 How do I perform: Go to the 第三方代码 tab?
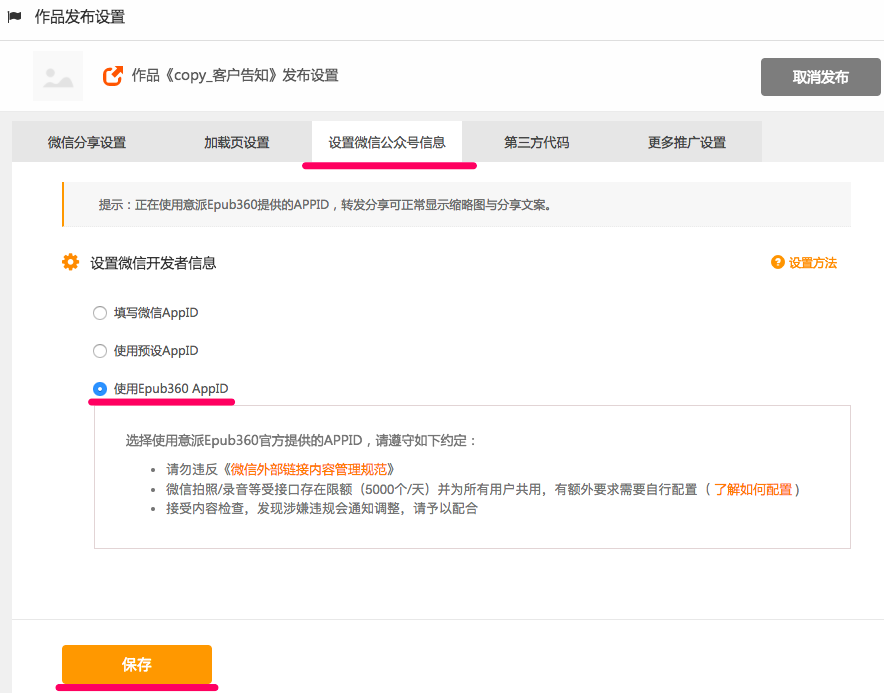(536, 142)
